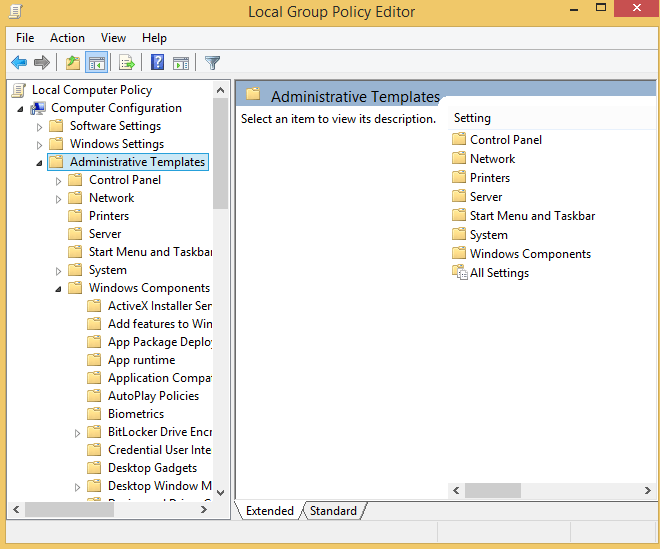Open the View menu

point(113,38)
